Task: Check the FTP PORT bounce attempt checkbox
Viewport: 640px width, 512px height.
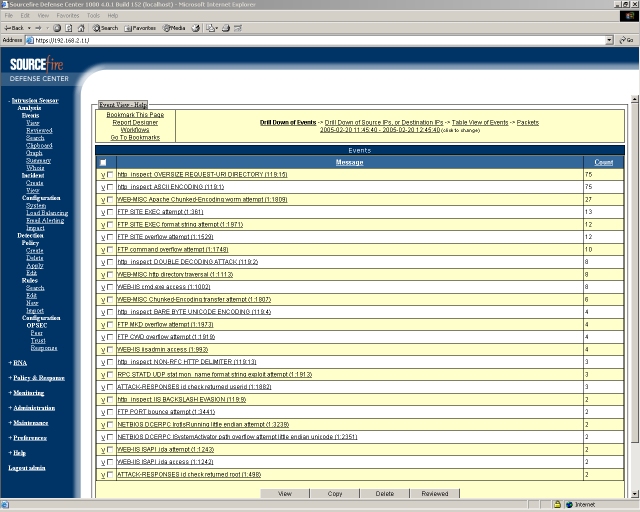Action: [x=110, y=412]
